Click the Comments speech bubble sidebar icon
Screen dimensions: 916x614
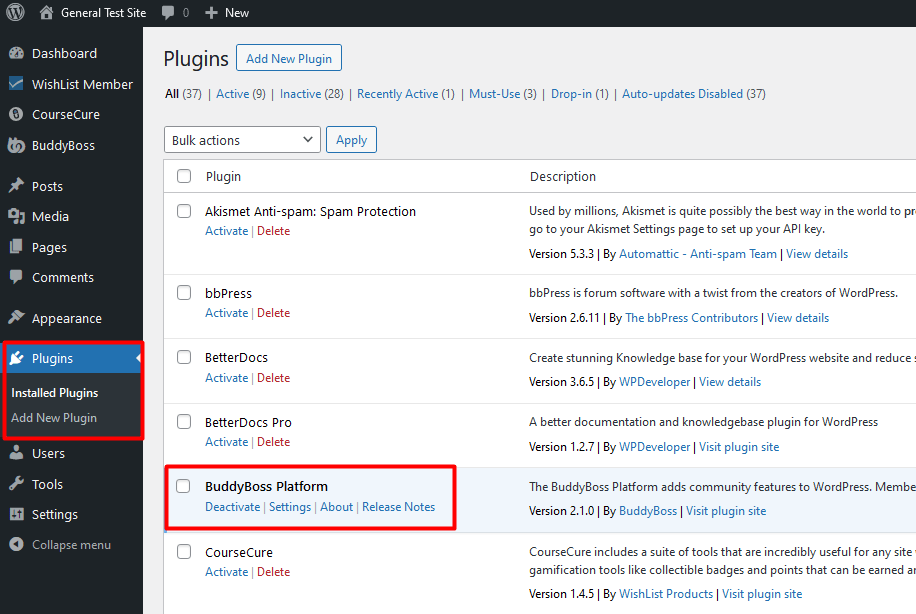point(16,276)
